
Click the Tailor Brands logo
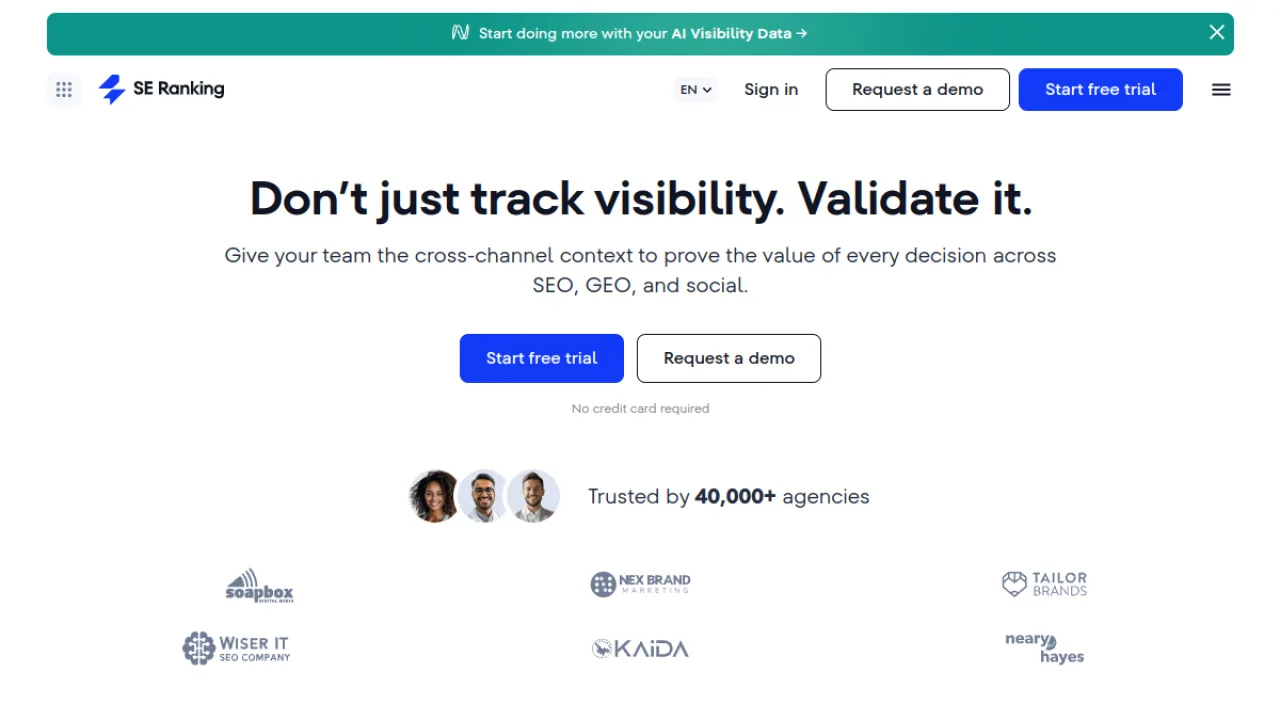[x=1044, y=584]
